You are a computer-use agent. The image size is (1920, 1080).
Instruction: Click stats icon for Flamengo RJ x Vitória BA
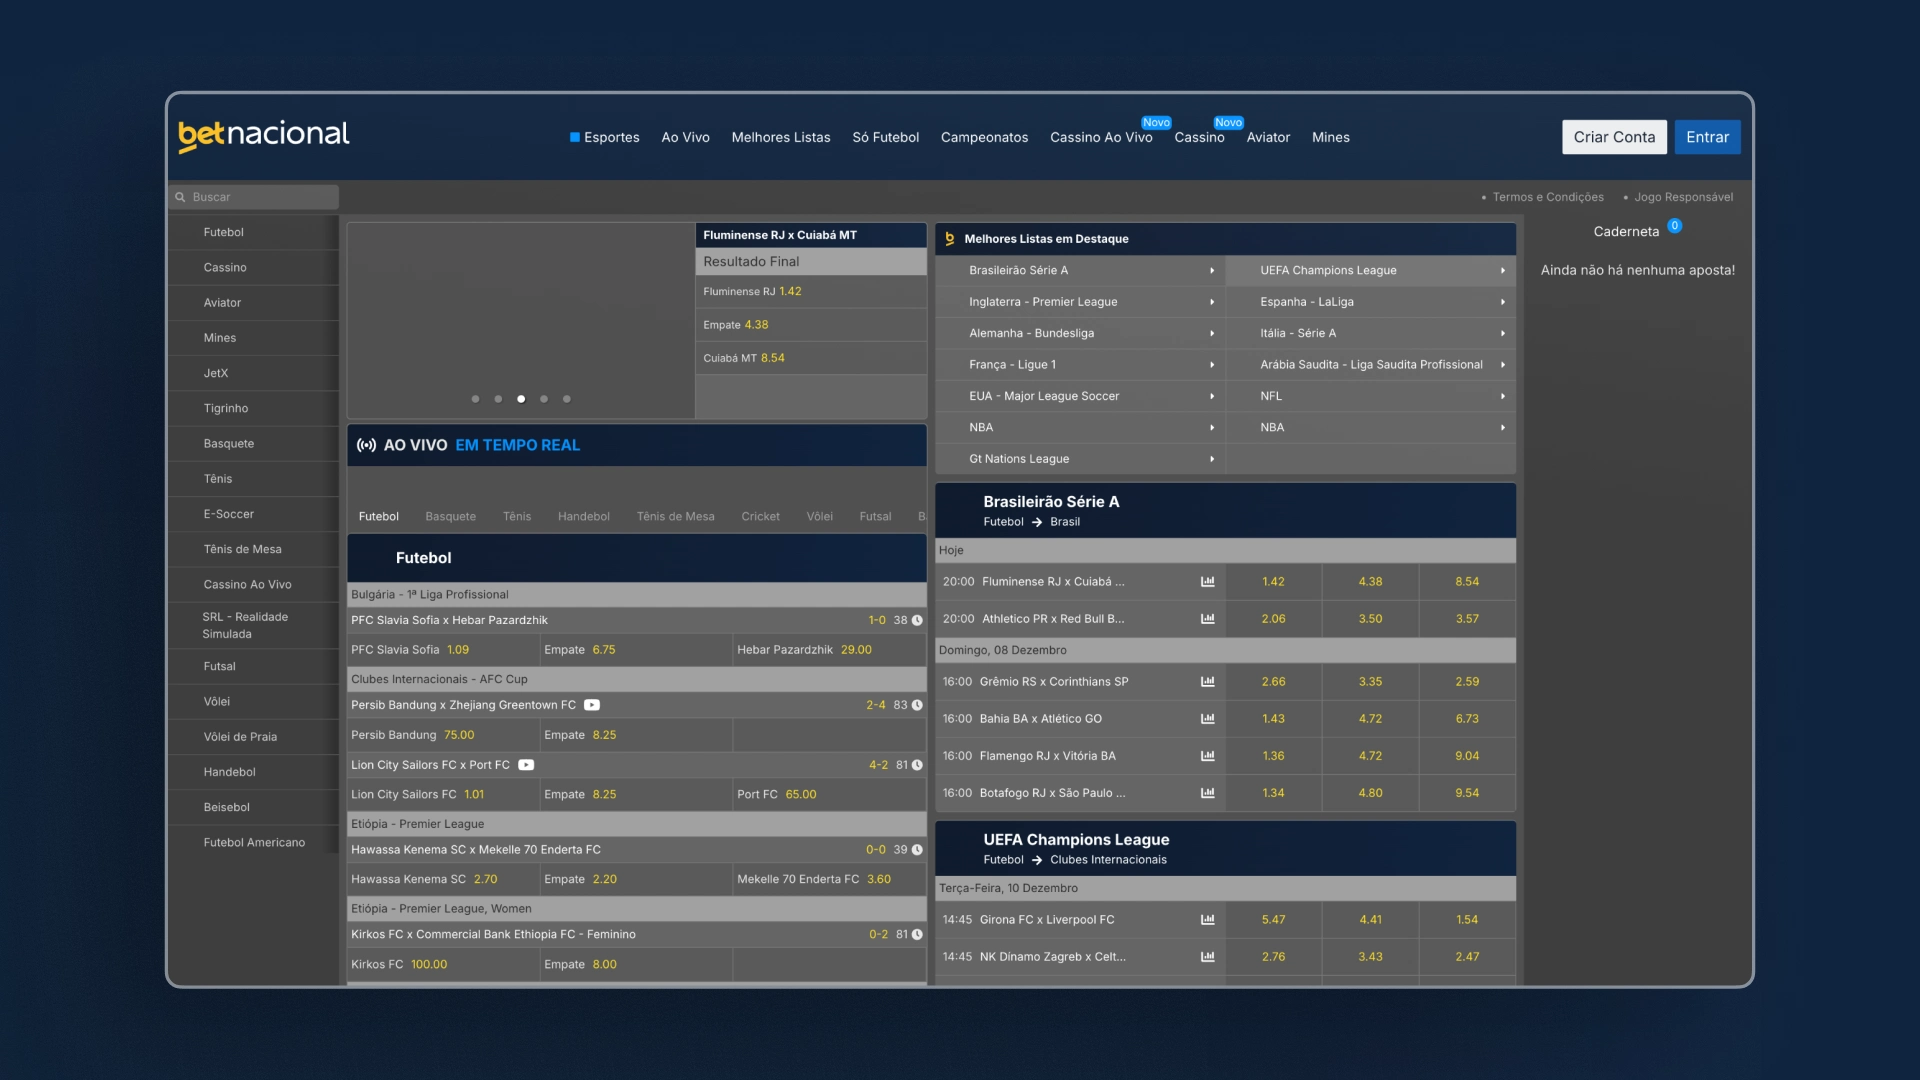click(x=1207, y=756)
